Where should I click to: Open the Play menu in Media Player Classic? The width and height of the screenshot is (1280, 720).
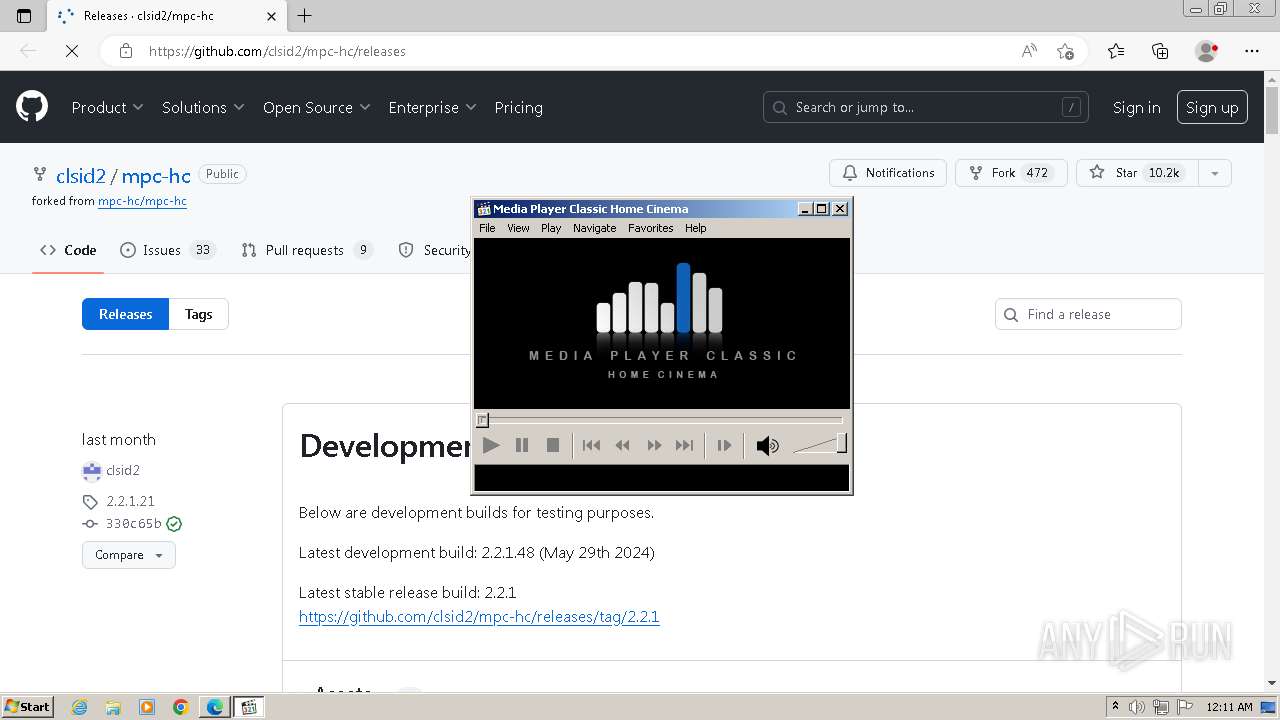[x=551, y=228]
